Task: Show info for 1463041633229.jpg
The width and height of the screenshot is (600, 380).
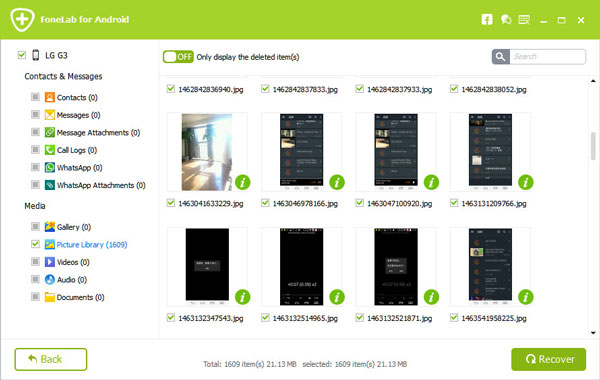Action: 243,182
